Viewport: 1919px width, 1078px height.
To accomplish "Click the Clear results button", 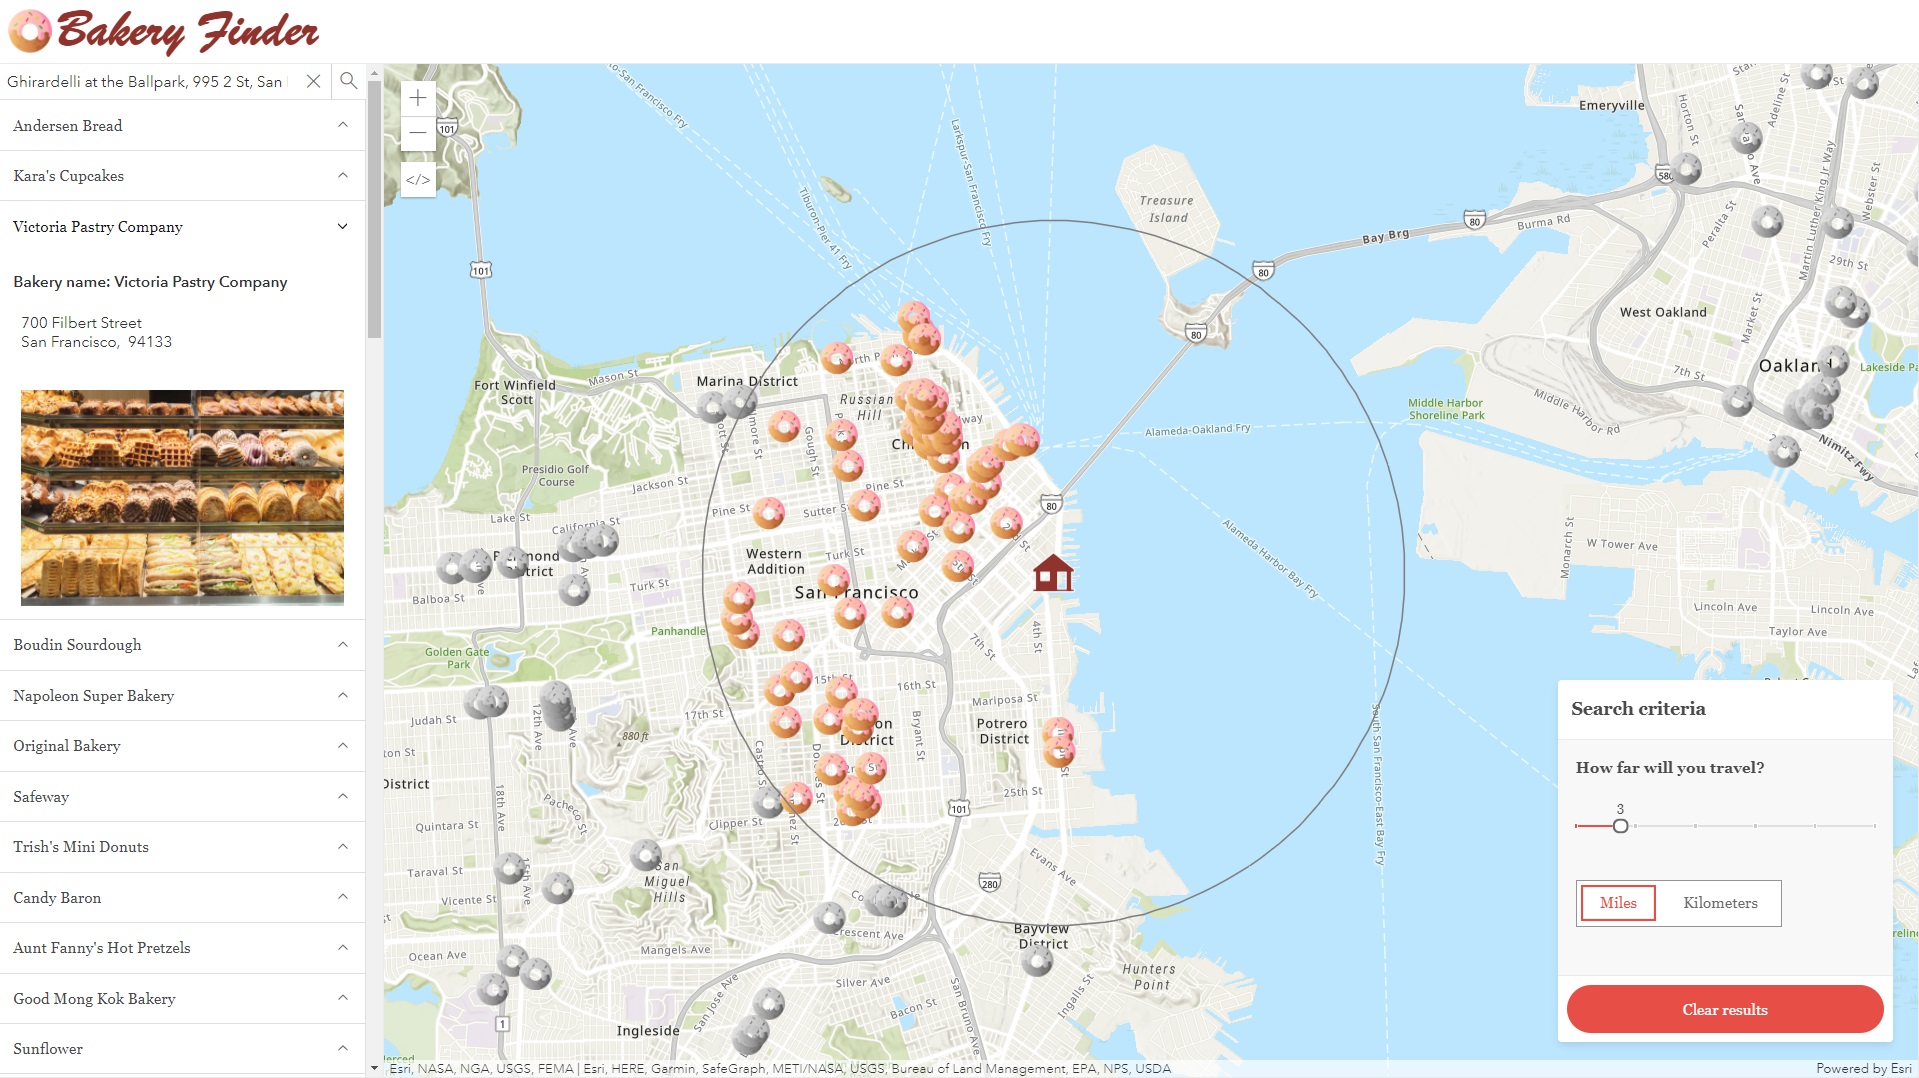I will pos(1725,1010).
